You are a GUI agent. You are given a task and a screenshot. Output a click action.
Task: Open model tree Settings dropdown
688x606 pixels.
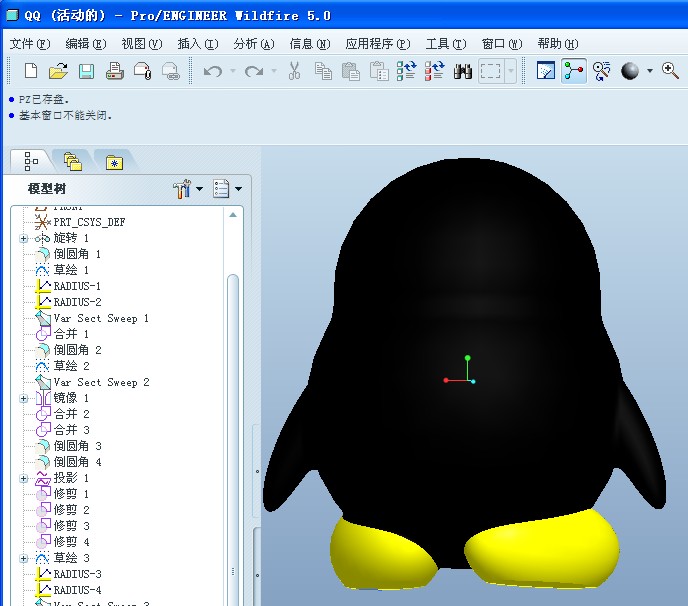tap(188, 189)
